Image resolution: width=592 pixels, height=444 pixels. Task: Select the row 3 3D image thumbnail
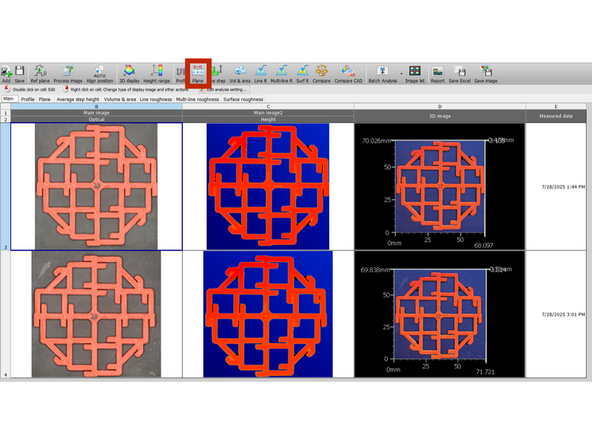point(439,187)
